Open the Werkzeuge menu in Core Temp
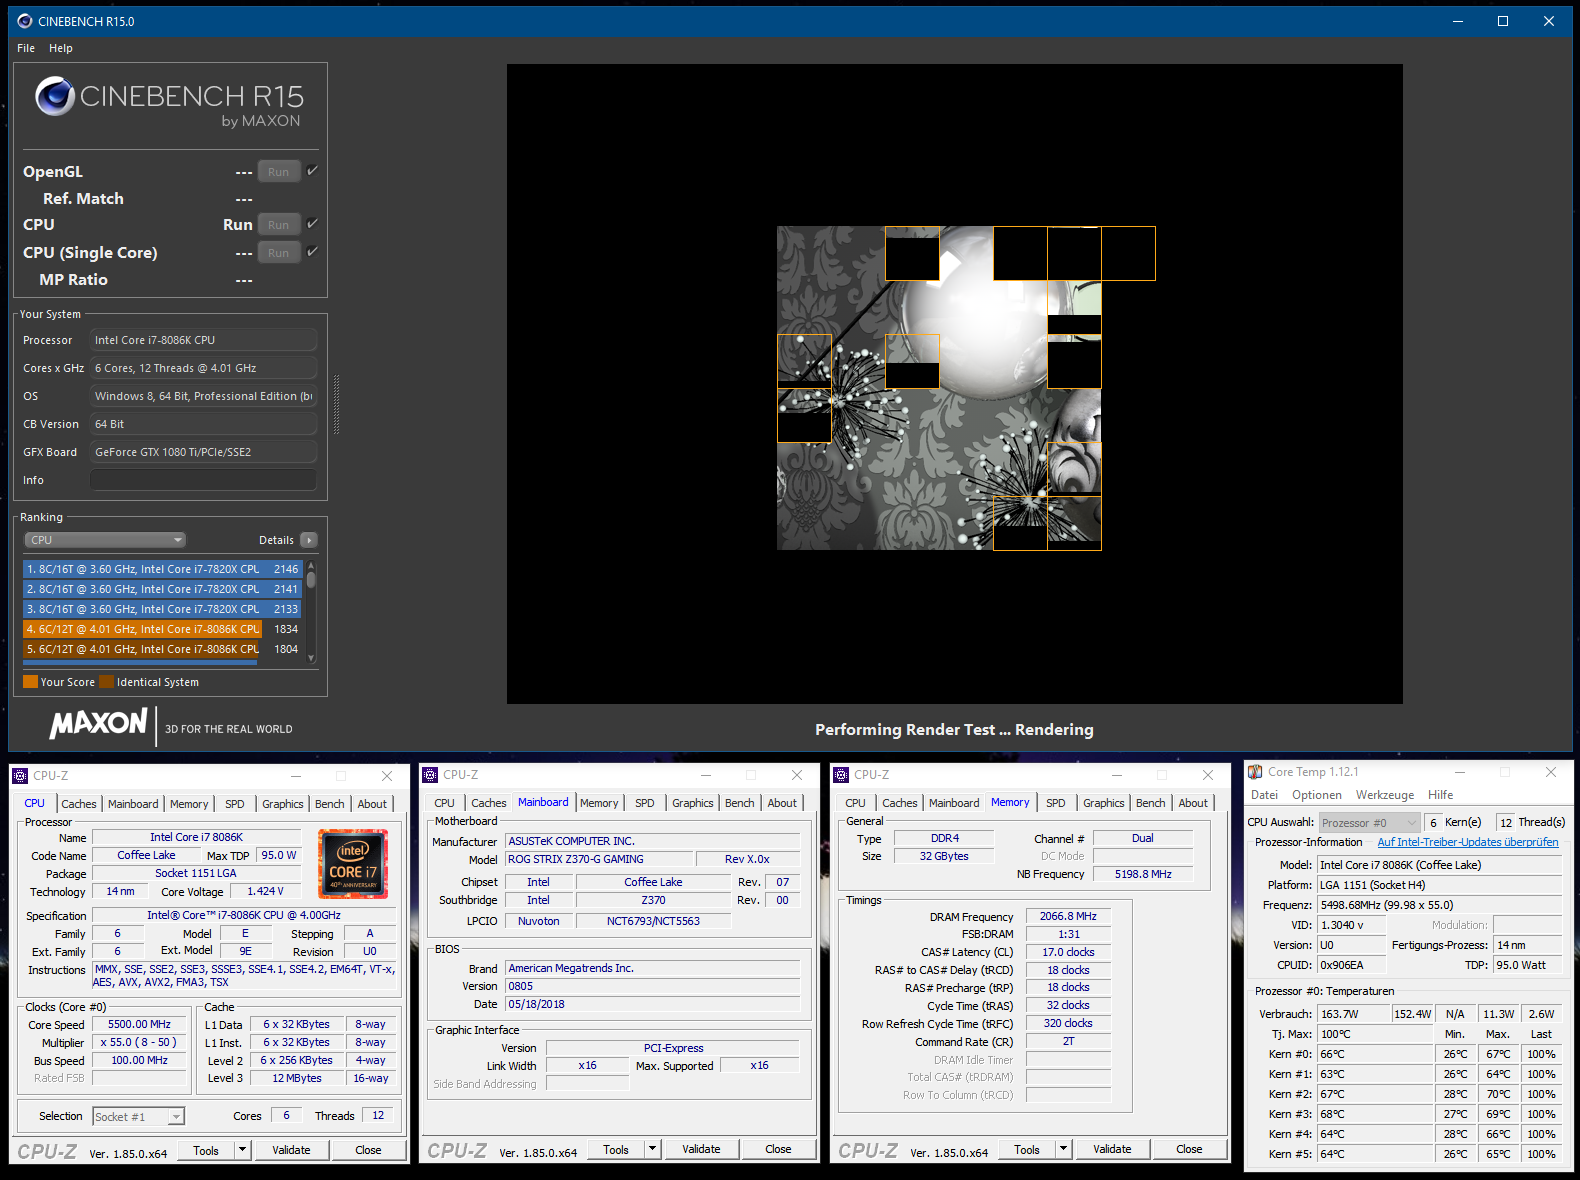 click(x=1385, y=795)
